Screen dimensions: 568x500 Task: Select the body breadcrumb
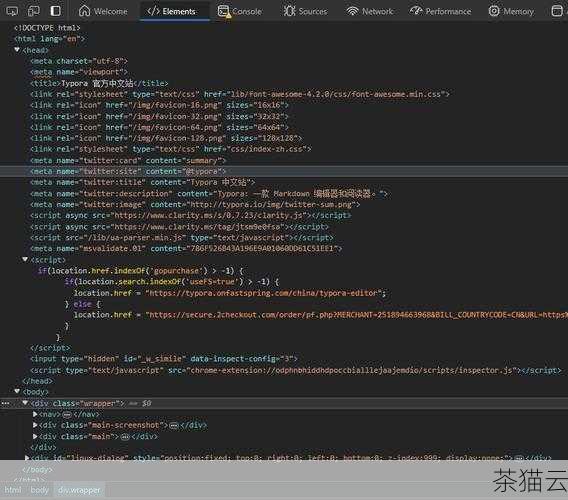click(x=39, y=490)
